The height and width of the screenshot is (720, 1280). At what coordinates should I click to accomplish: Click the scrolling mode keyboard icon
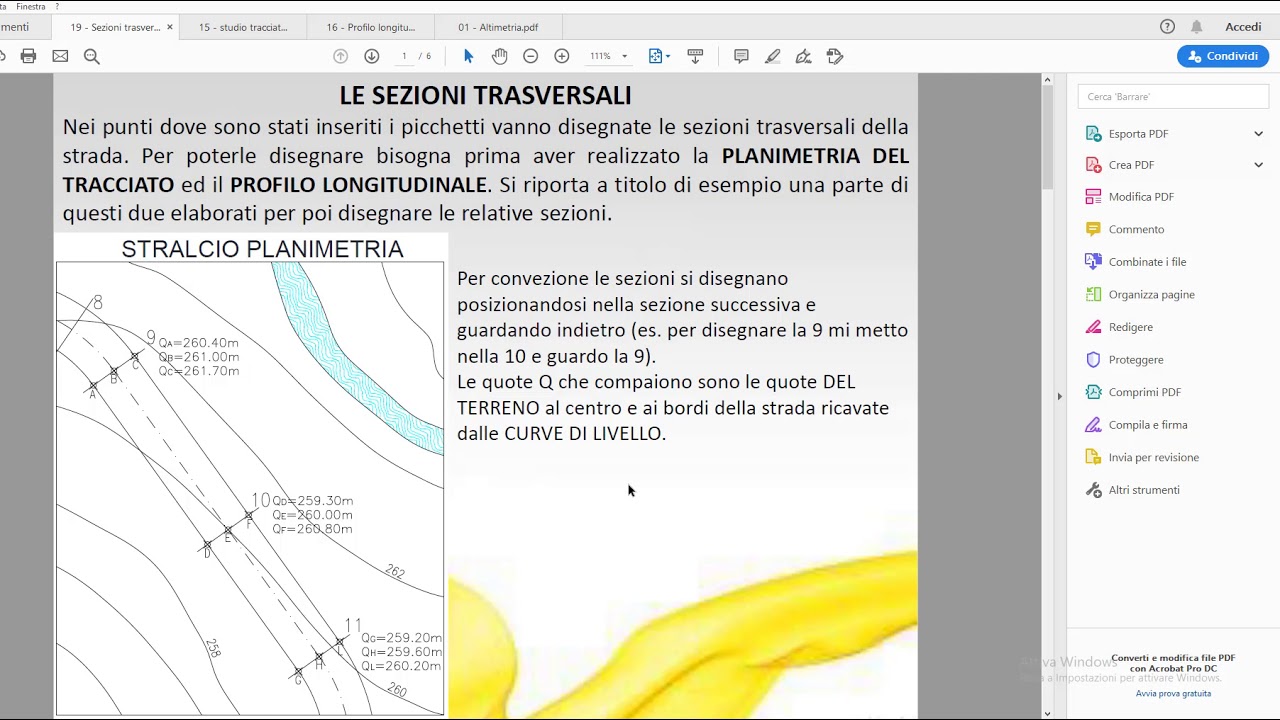696,56
